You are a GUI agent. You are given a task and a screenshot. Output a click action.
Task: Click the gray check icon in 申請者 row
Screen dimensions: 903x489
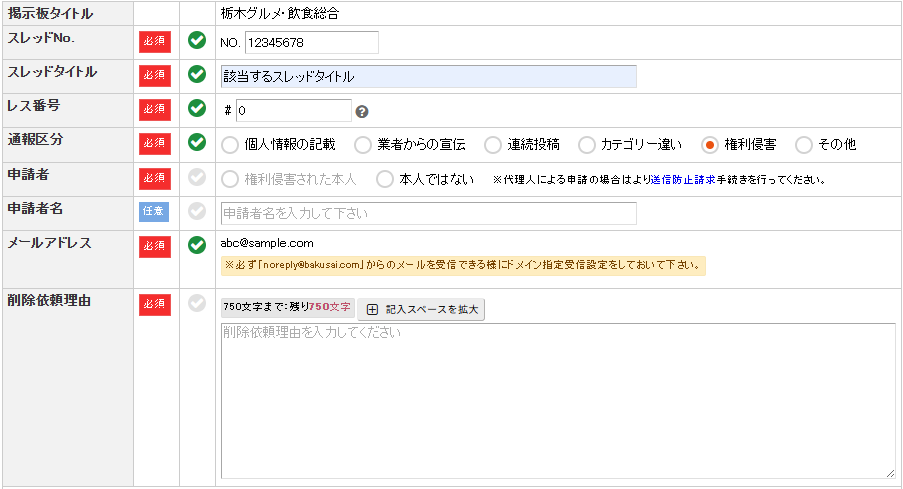[x=197, y=177]
